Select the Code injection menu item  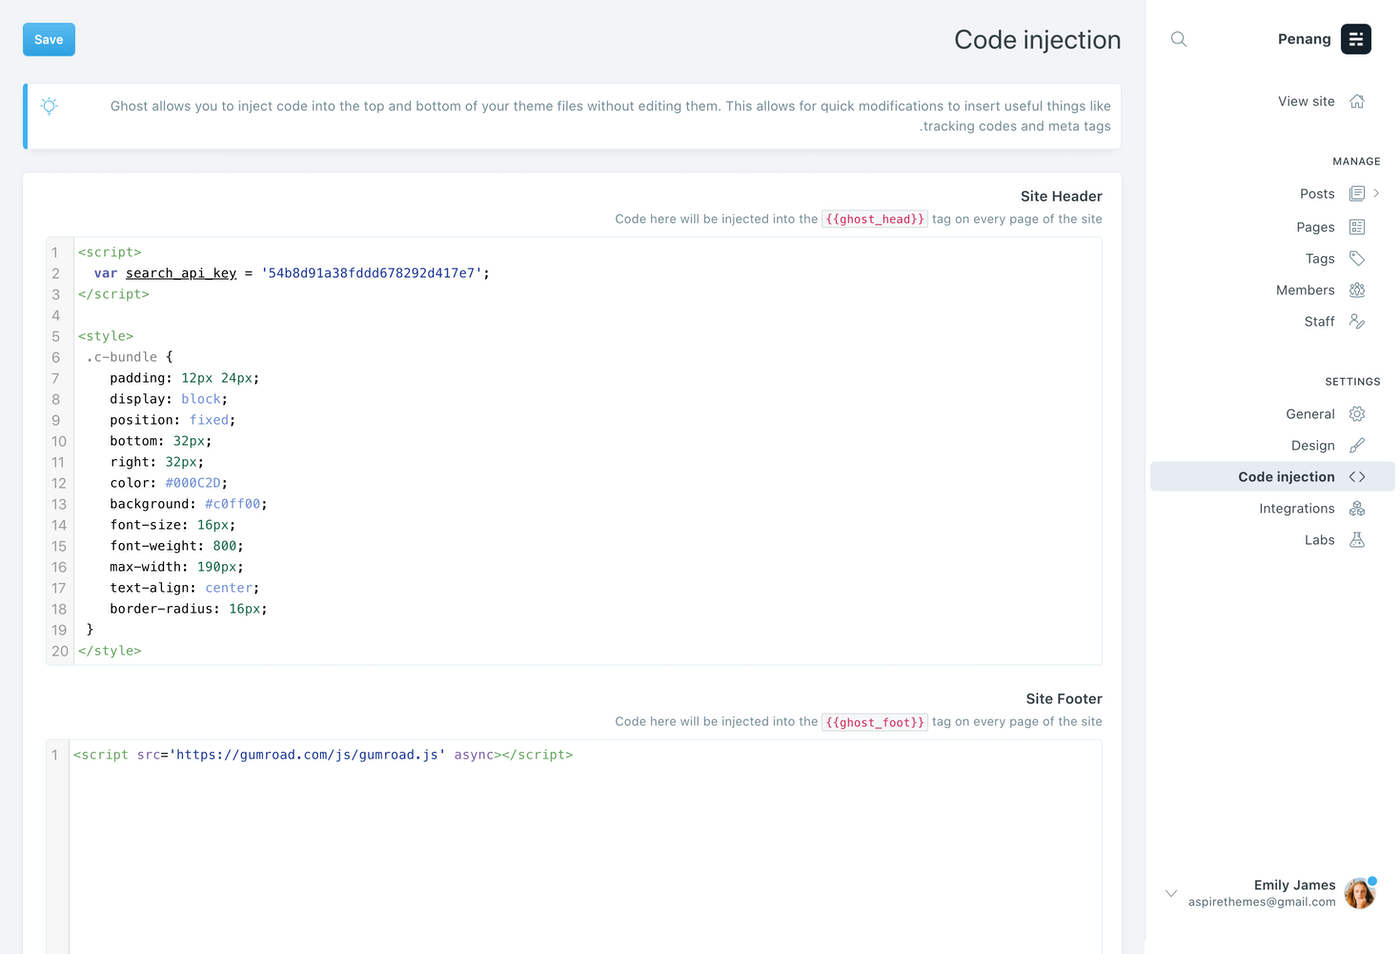click(1286, 477)
